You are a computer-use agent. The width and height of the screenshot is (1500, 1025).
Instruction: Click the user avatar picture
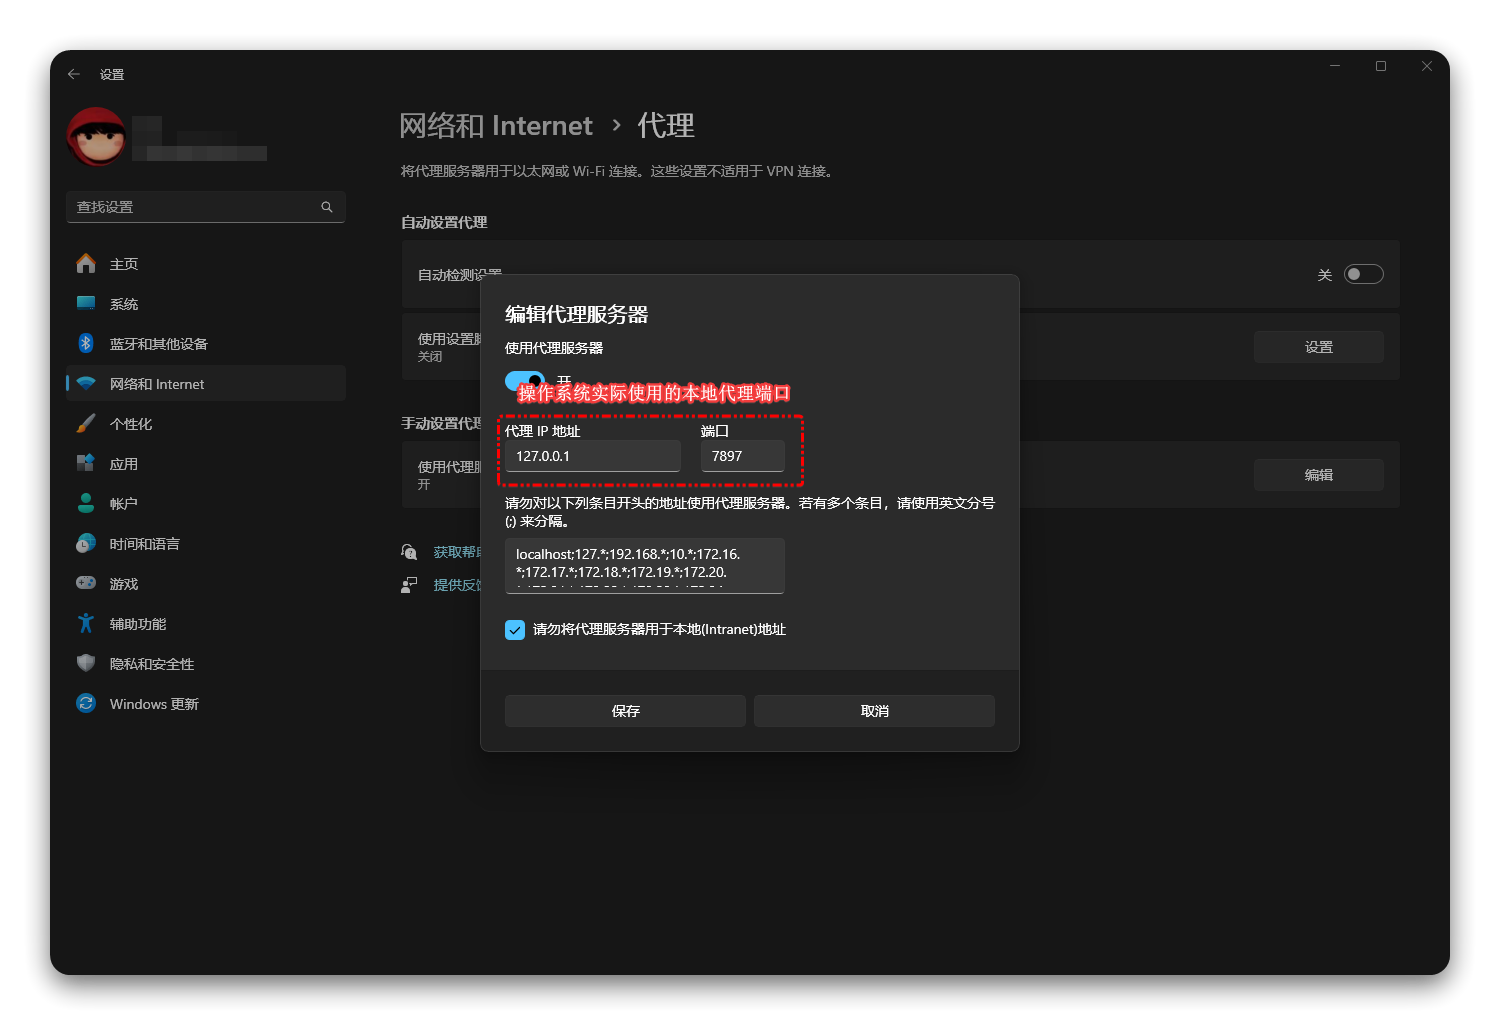pos(97,137)
